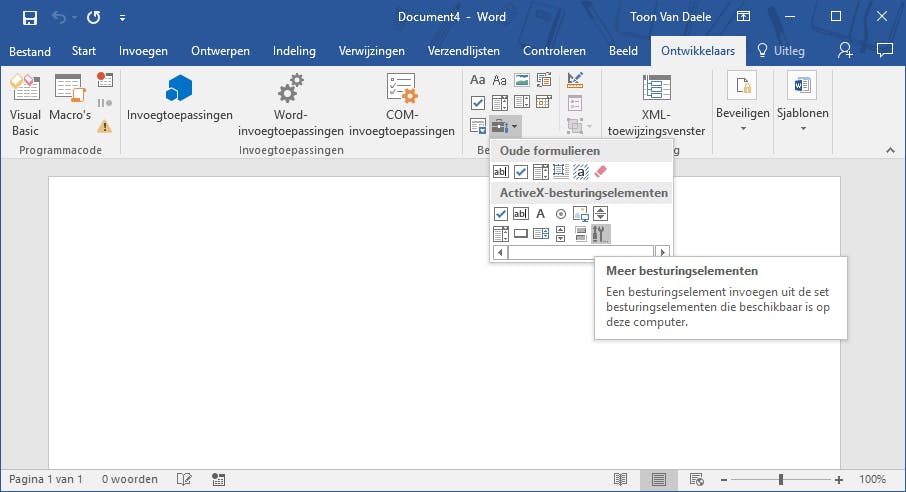906x492 pixels.
Task: Collapse the legacy tools dropdown button
Action: [506, 126]
